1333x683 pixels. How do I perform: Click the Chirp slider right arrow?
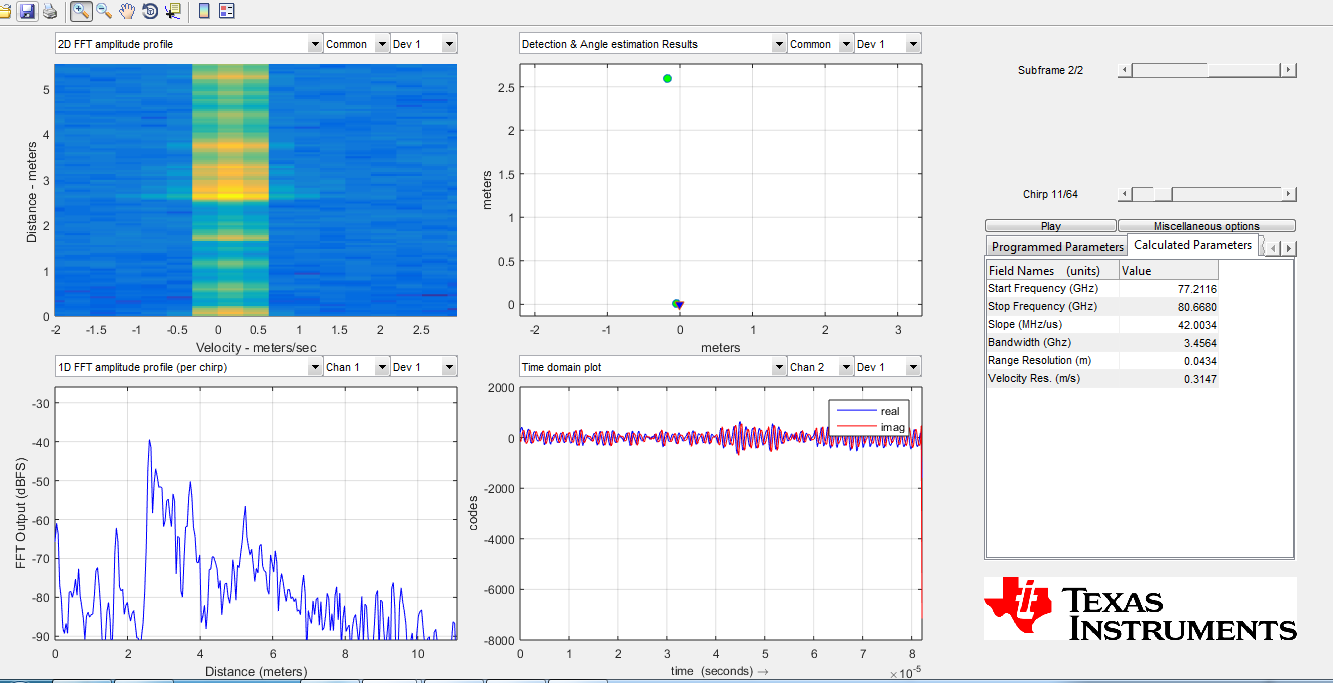pos(1289,194)
